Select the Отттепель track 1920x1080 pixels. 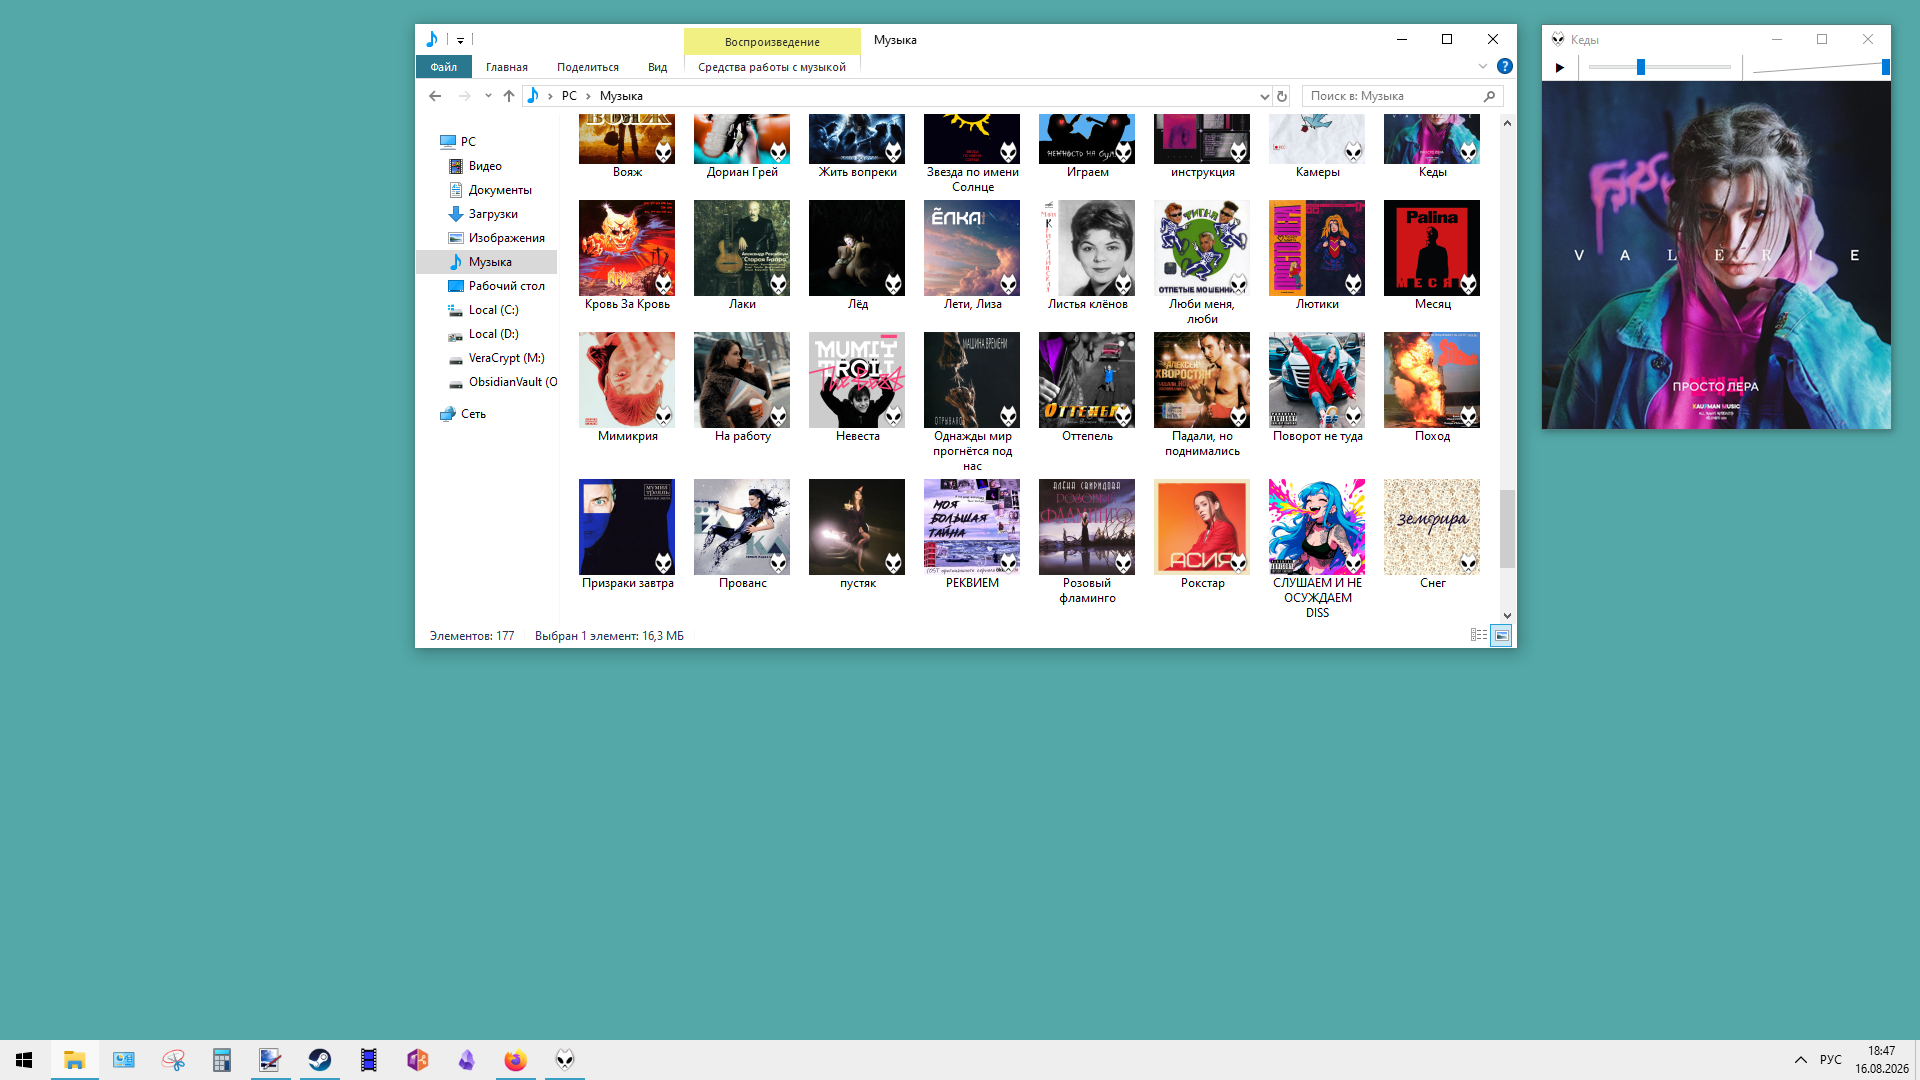[1087, 388]
